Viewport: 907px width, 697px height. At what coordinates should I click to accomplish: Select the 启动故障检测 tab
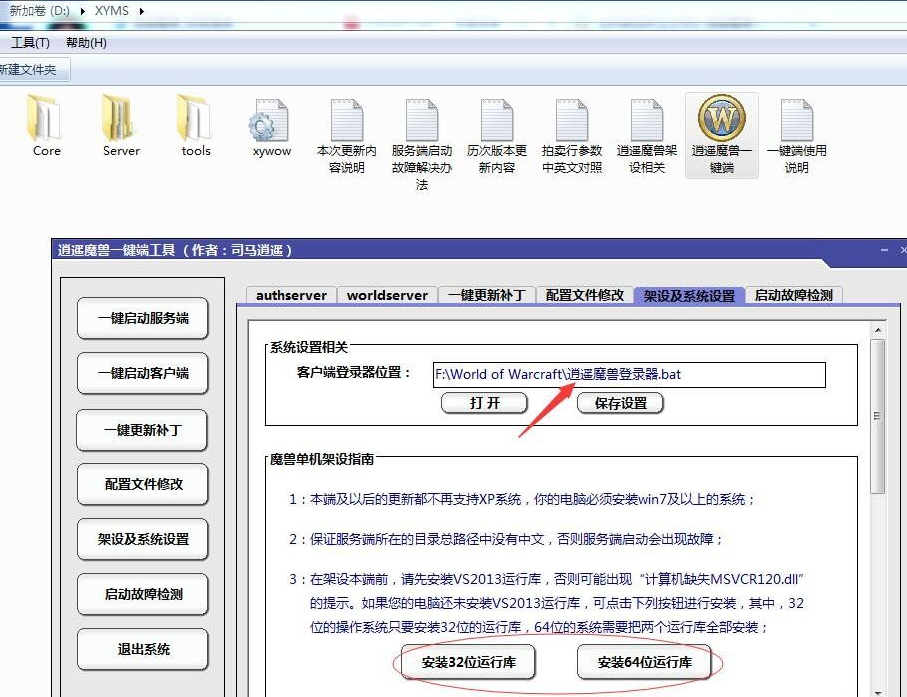pyautogui.click(x=793, y=295)
